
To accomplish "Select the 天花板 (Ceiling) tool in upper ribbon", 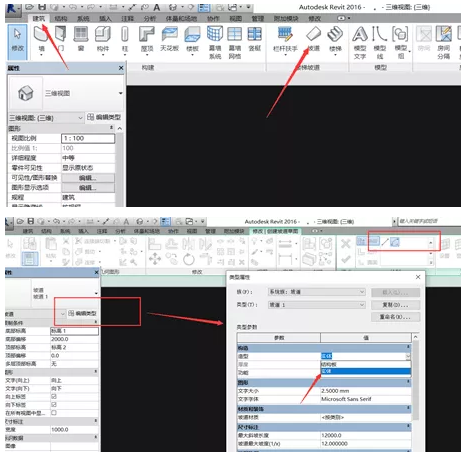I will tap(170, 39).
